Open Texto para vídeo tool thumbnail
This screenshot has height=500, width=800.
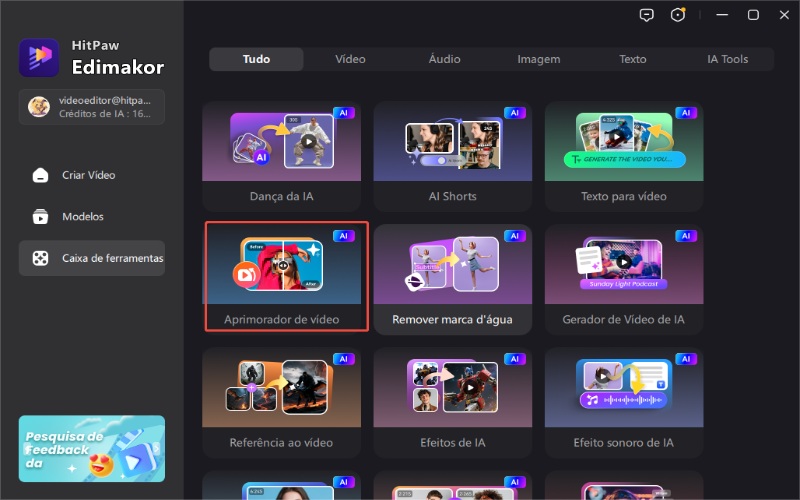pos(624,142)
